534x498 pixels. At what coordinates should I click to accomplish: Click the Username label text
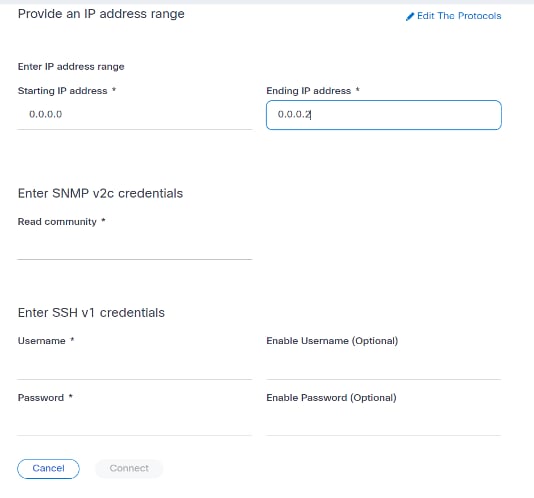pos(42,341)
